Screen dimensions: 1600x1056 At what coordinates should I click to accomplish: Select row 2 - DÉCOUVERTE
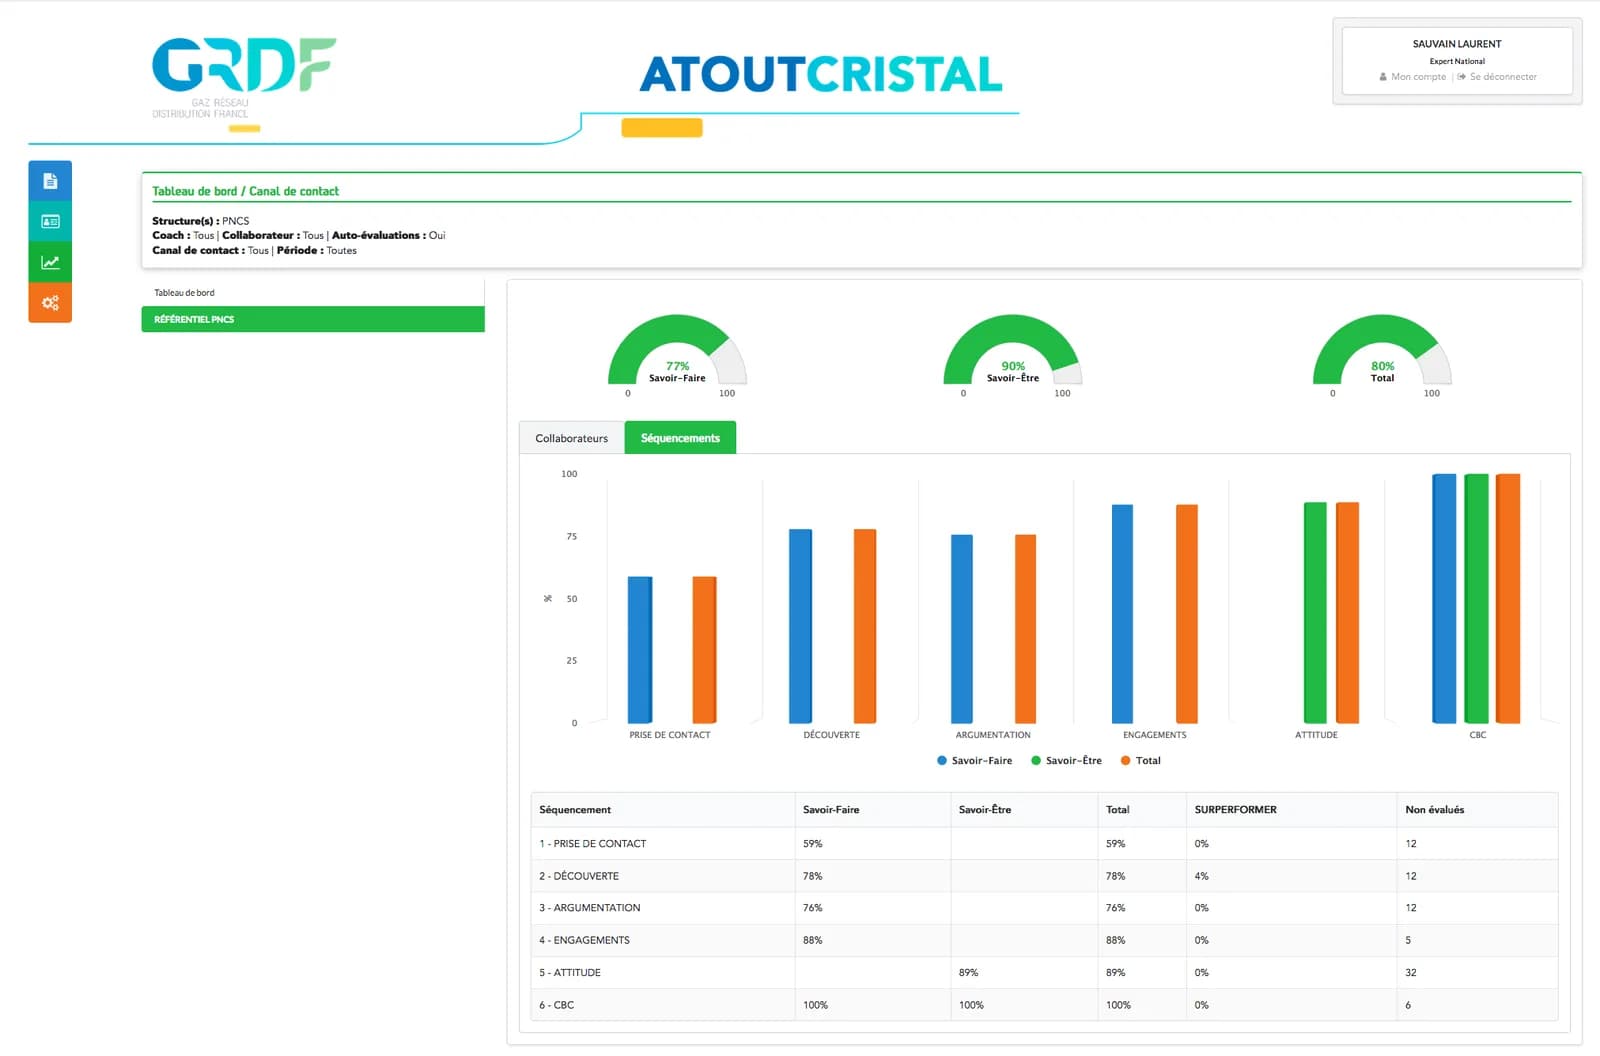1044,876
